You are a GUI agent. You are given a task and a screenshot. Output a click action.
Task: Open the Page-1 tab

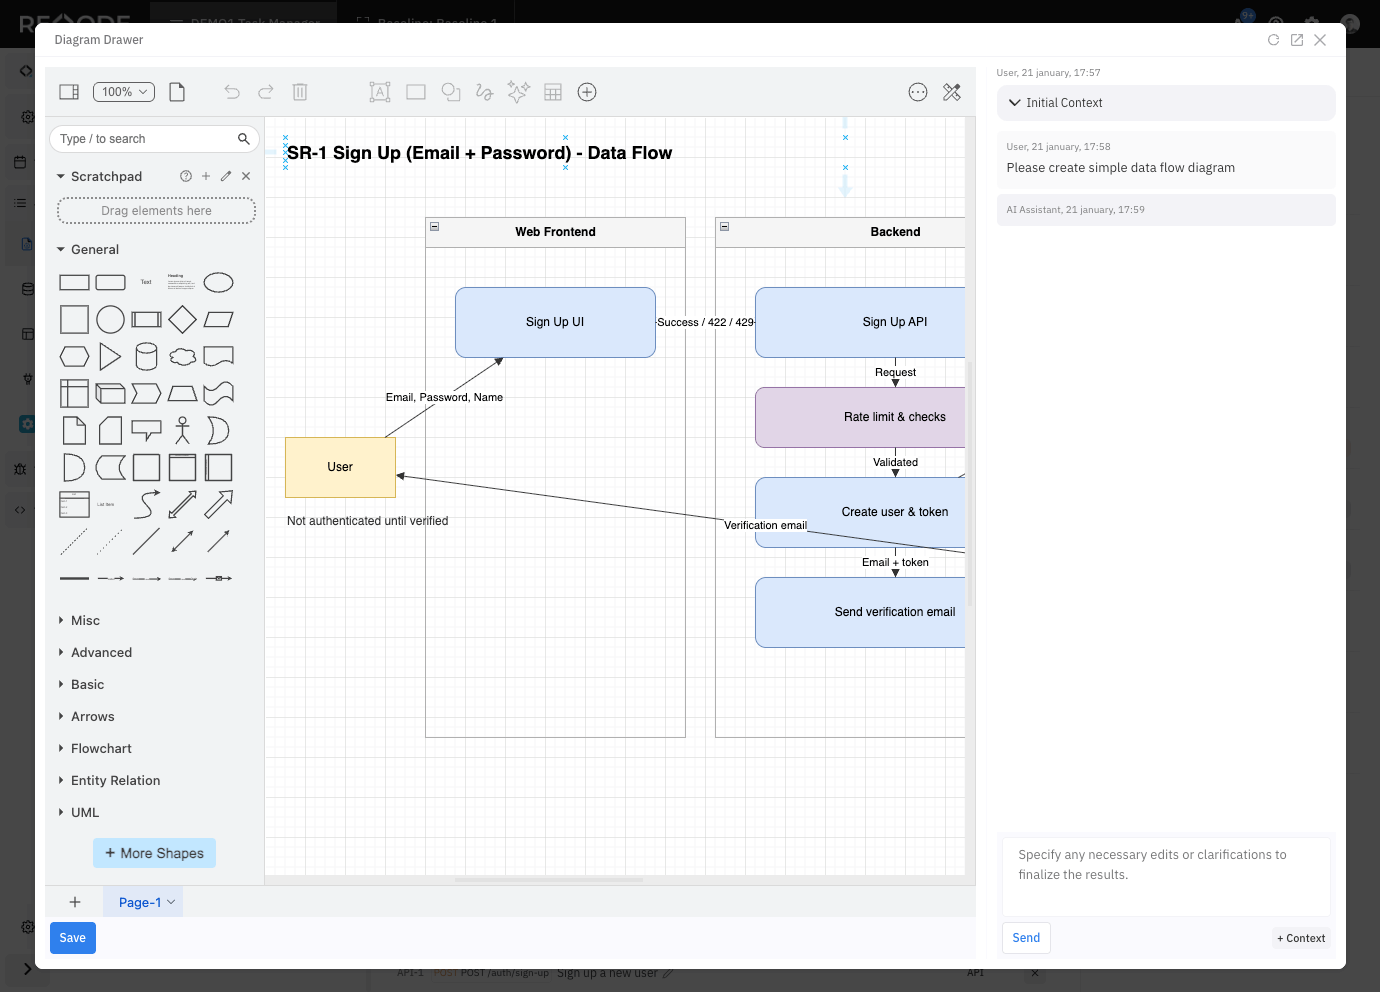coord(140,902)
